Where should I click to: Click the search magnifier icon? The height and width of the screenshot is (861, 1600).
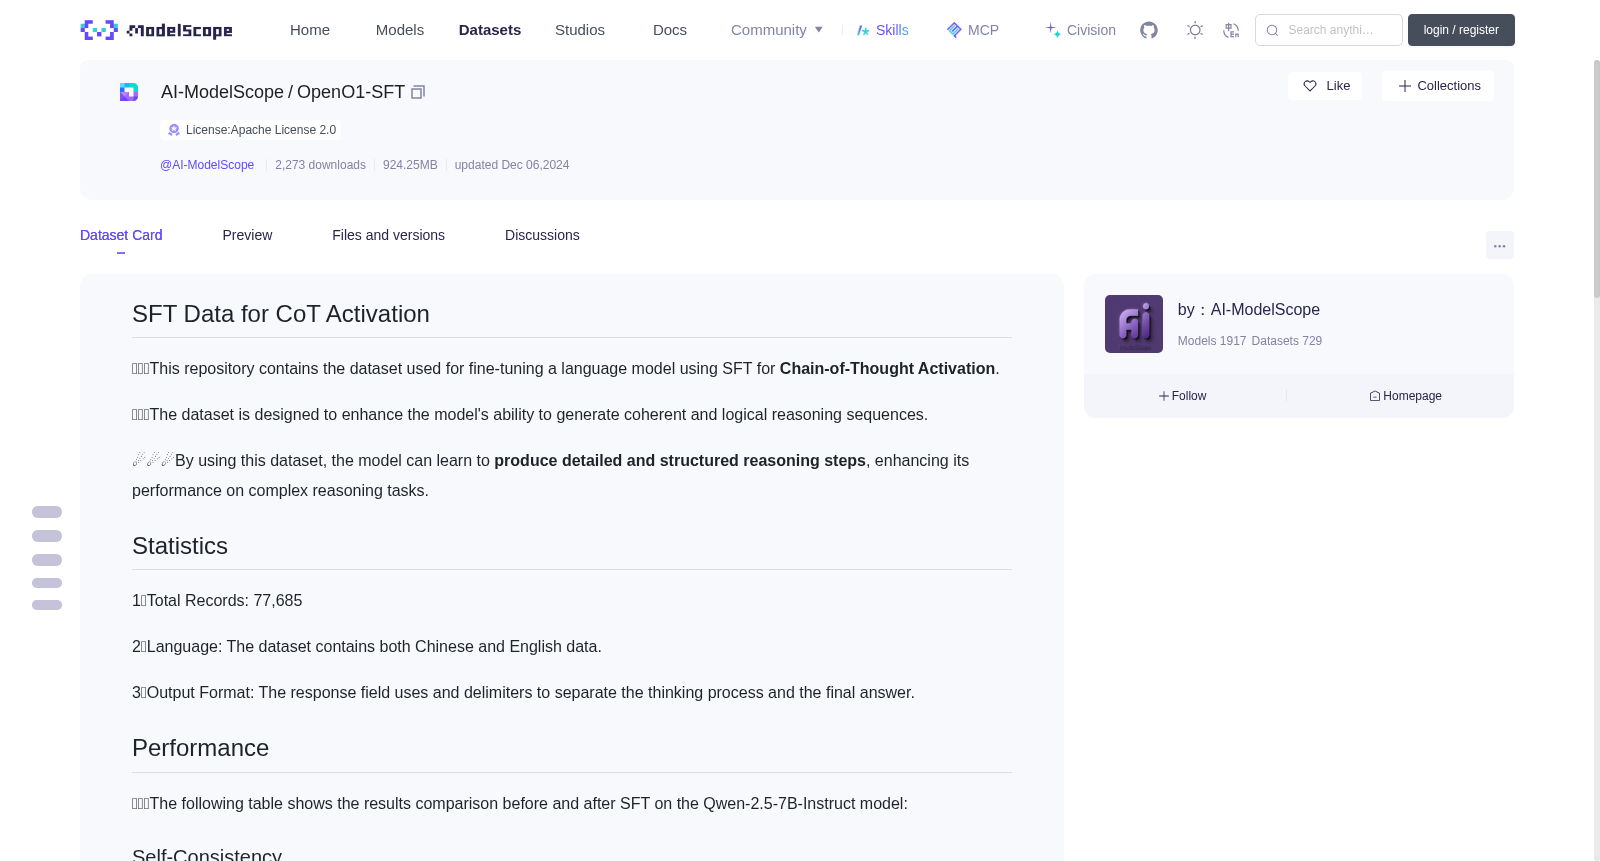click(x=1272, y=30)
